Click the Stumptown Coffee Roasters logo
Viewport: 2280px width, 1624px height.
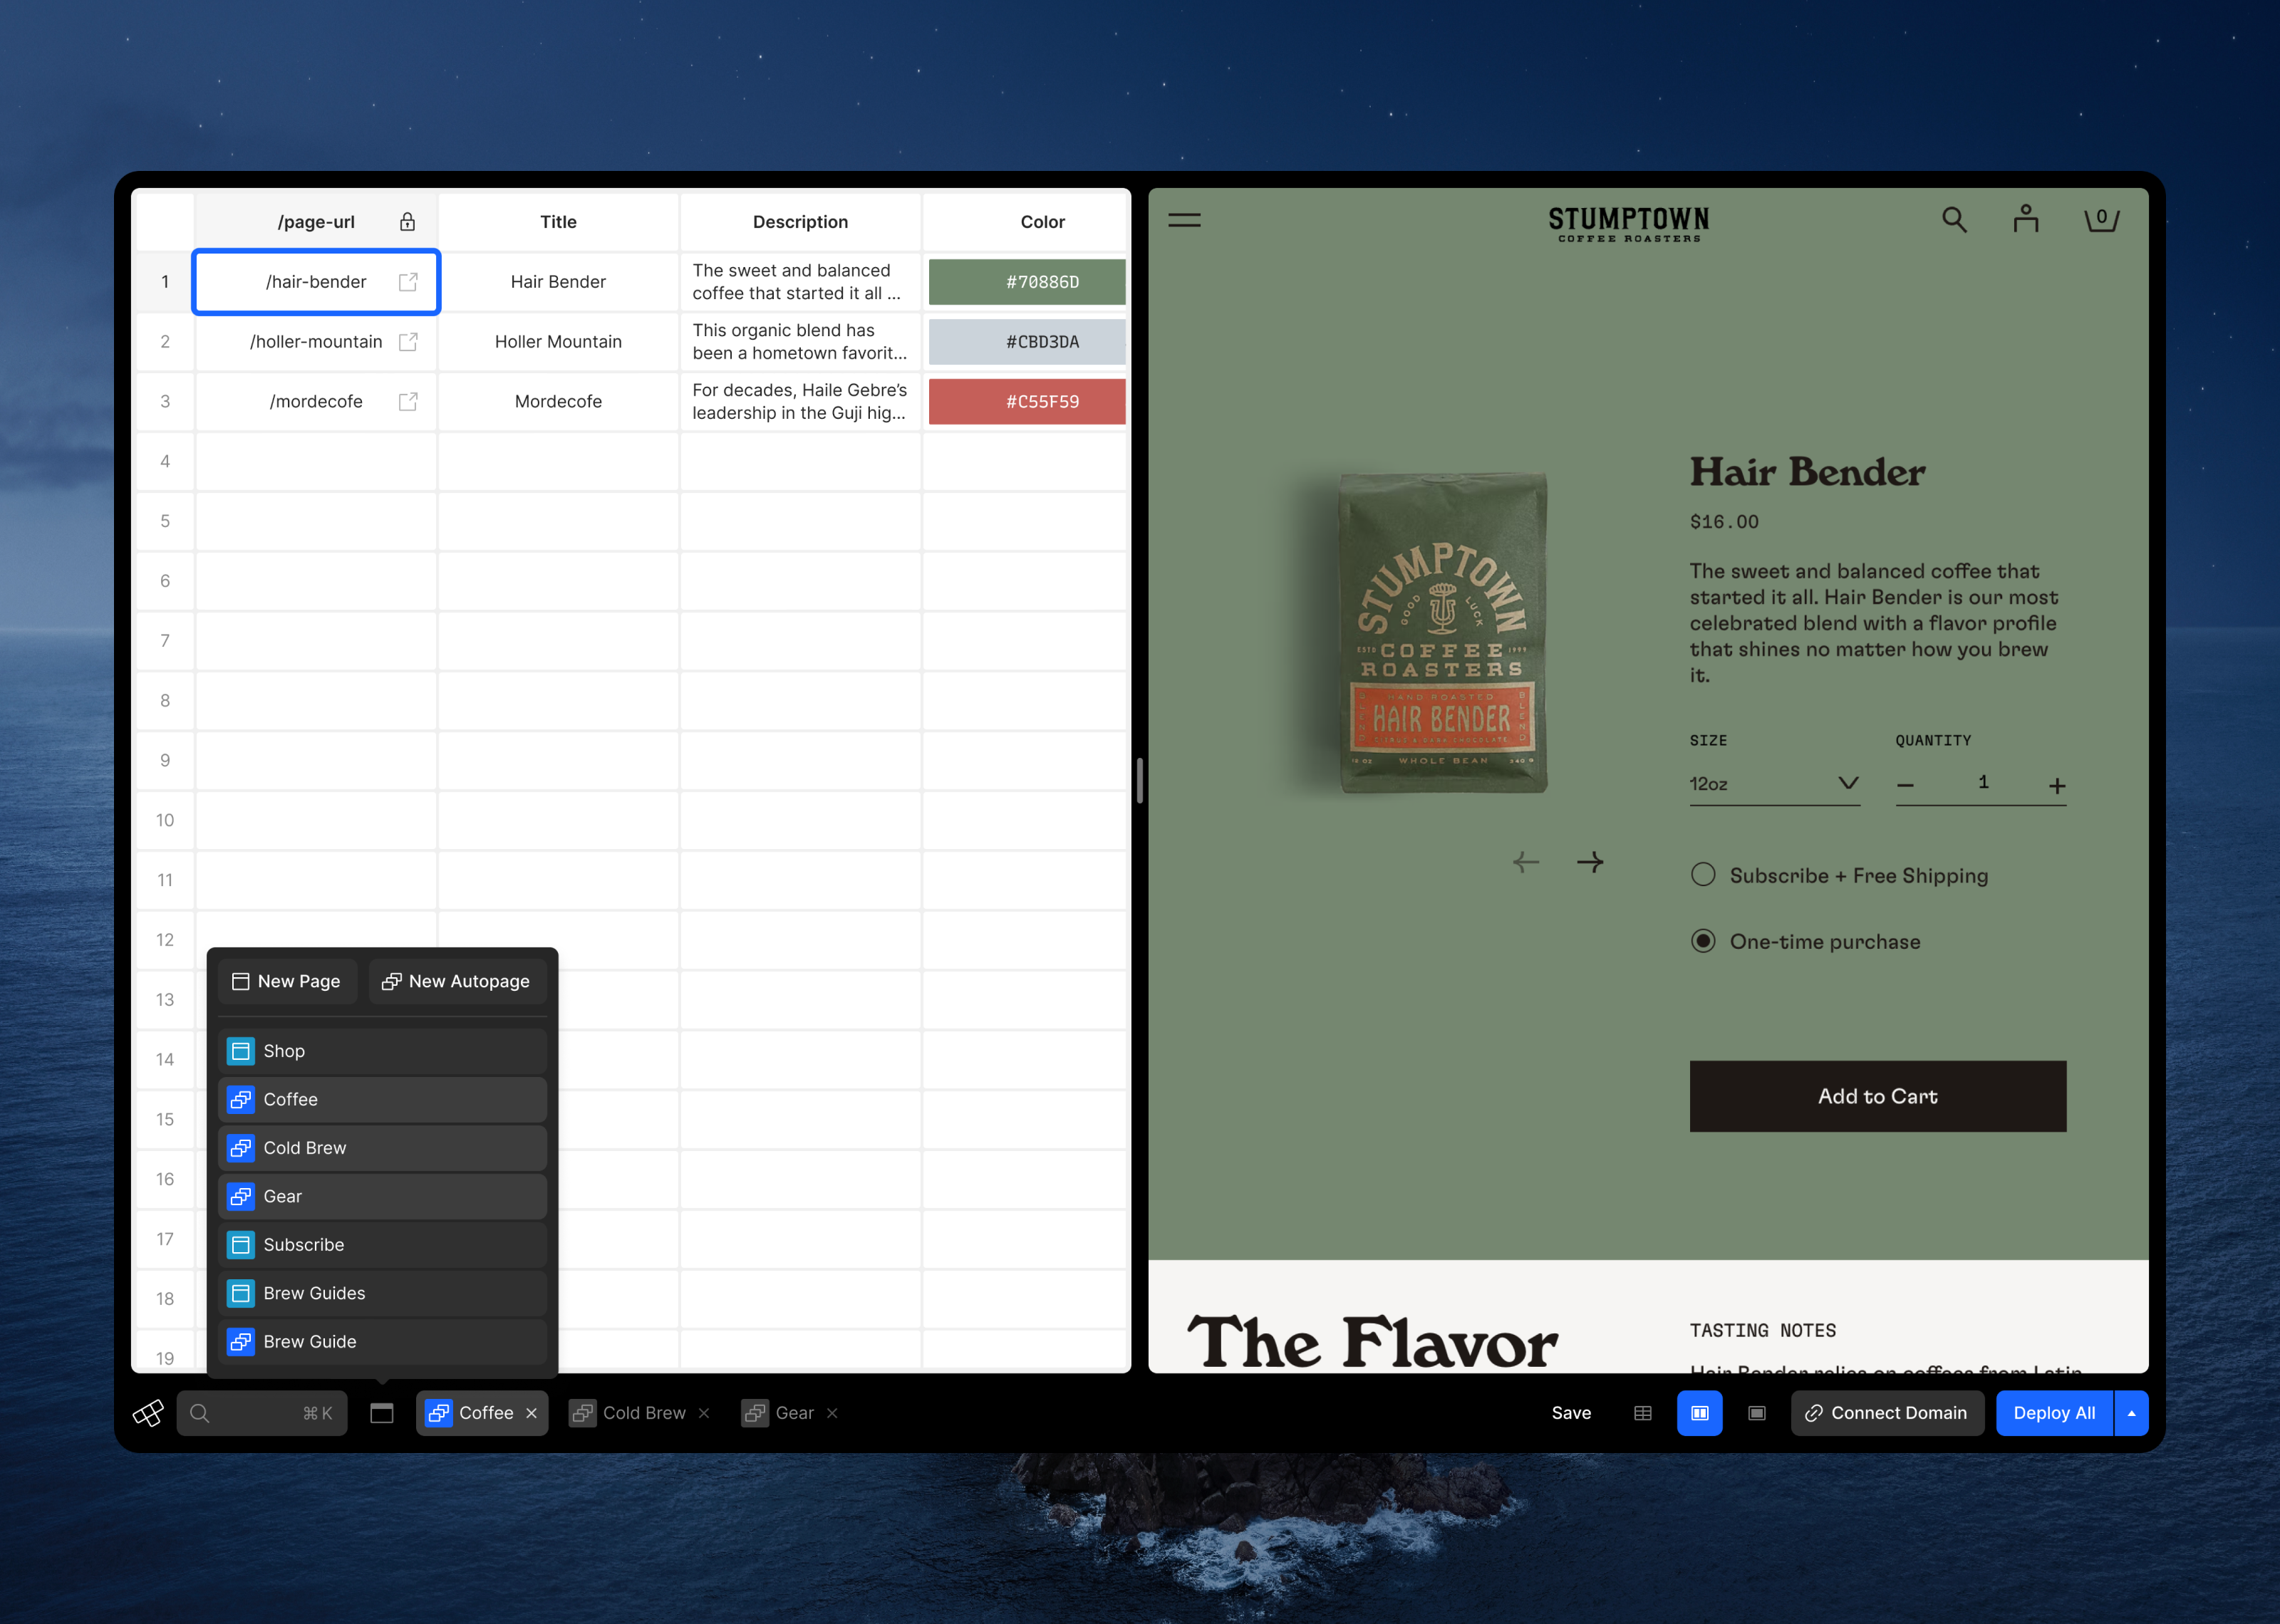coord(1629,224)
